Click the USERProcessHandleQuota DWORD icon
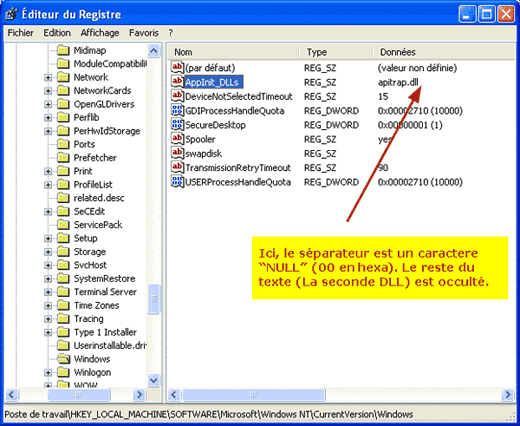This screenshot has width=520, height=426. point(177,182)
